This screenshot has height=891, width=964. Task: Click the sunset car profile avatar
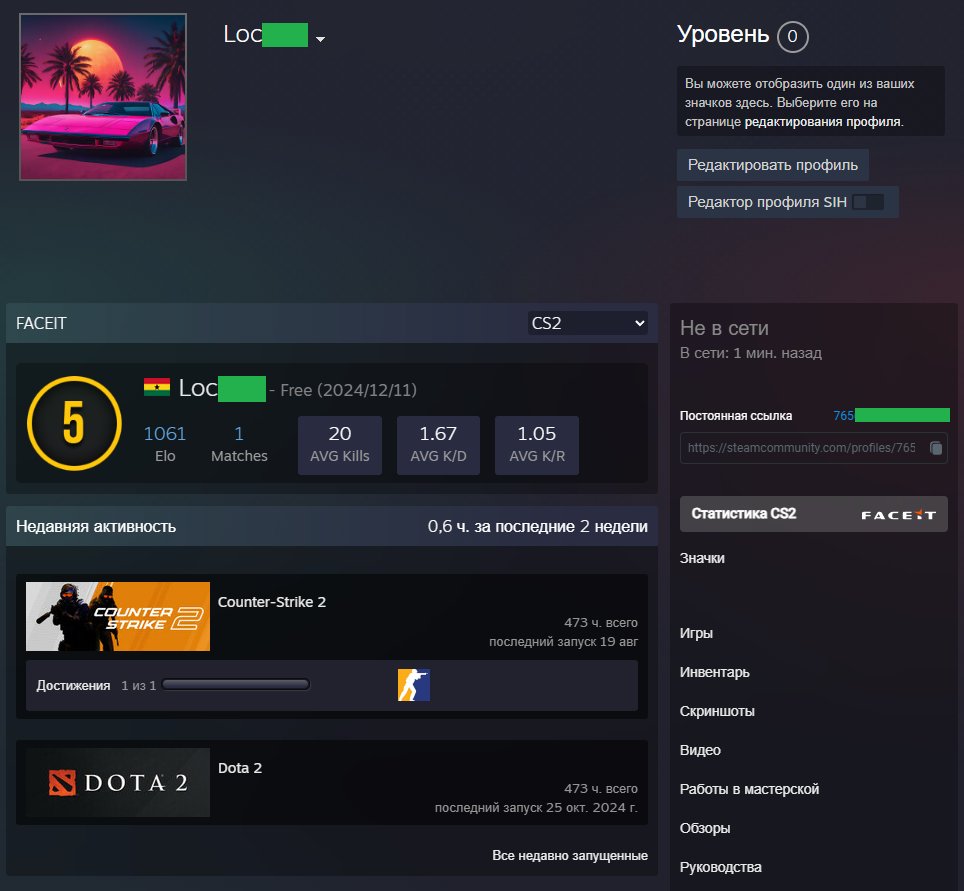103,97
